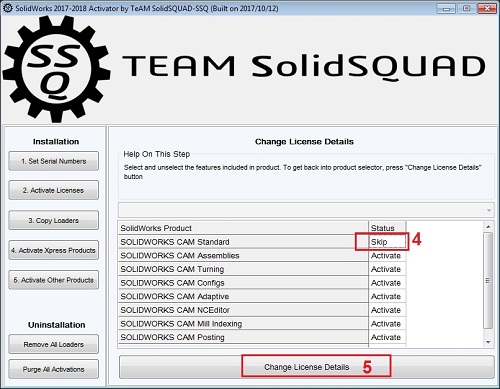Click the scrollbar down arrow
The image size is (500, 389).
pos(488,342)
